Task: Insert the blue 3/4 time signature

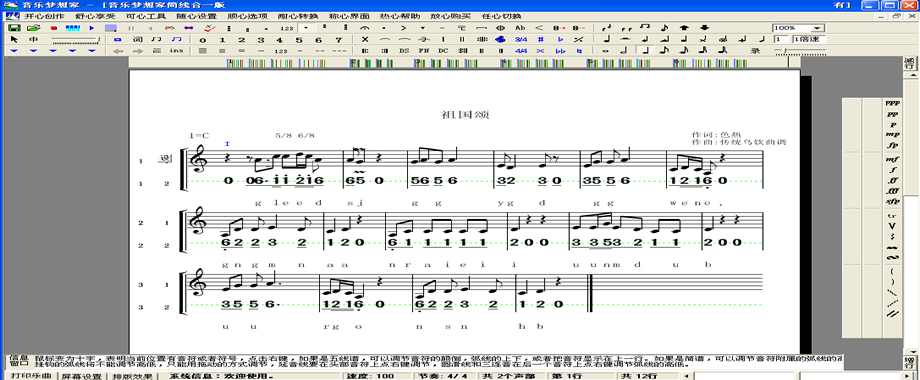Action: 521,39
